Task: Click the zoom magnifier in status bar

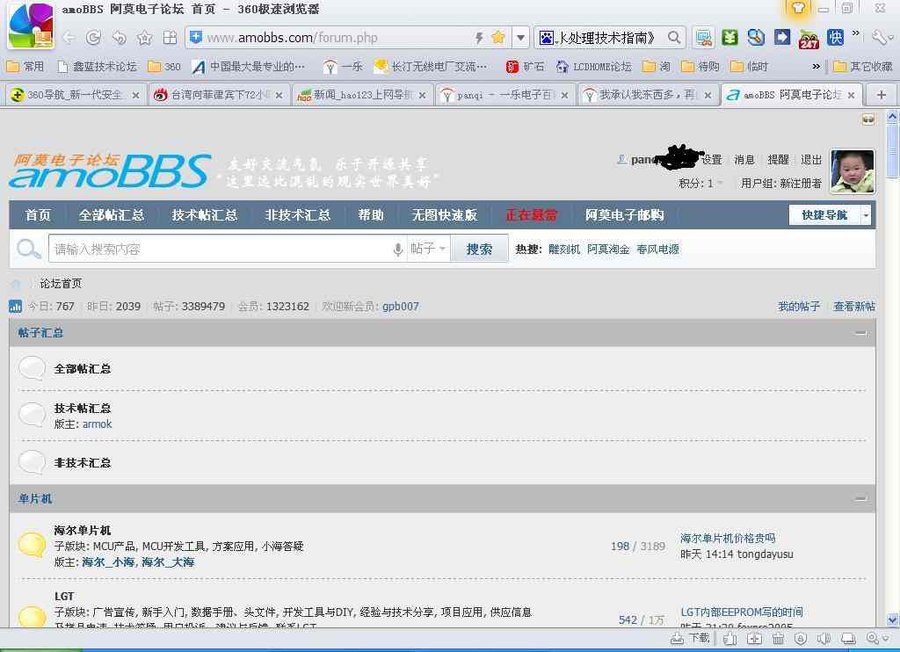Action: pos(874,638)
